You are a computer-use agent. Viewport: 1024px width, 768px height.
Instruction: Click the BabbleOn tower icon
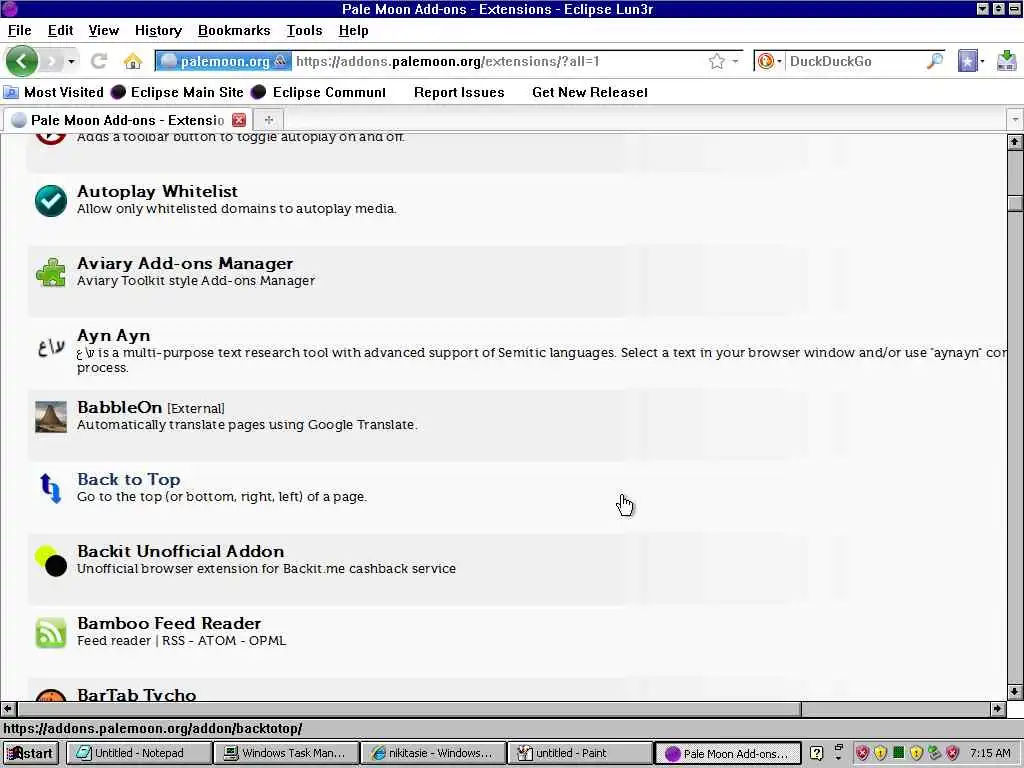[51, 417]
